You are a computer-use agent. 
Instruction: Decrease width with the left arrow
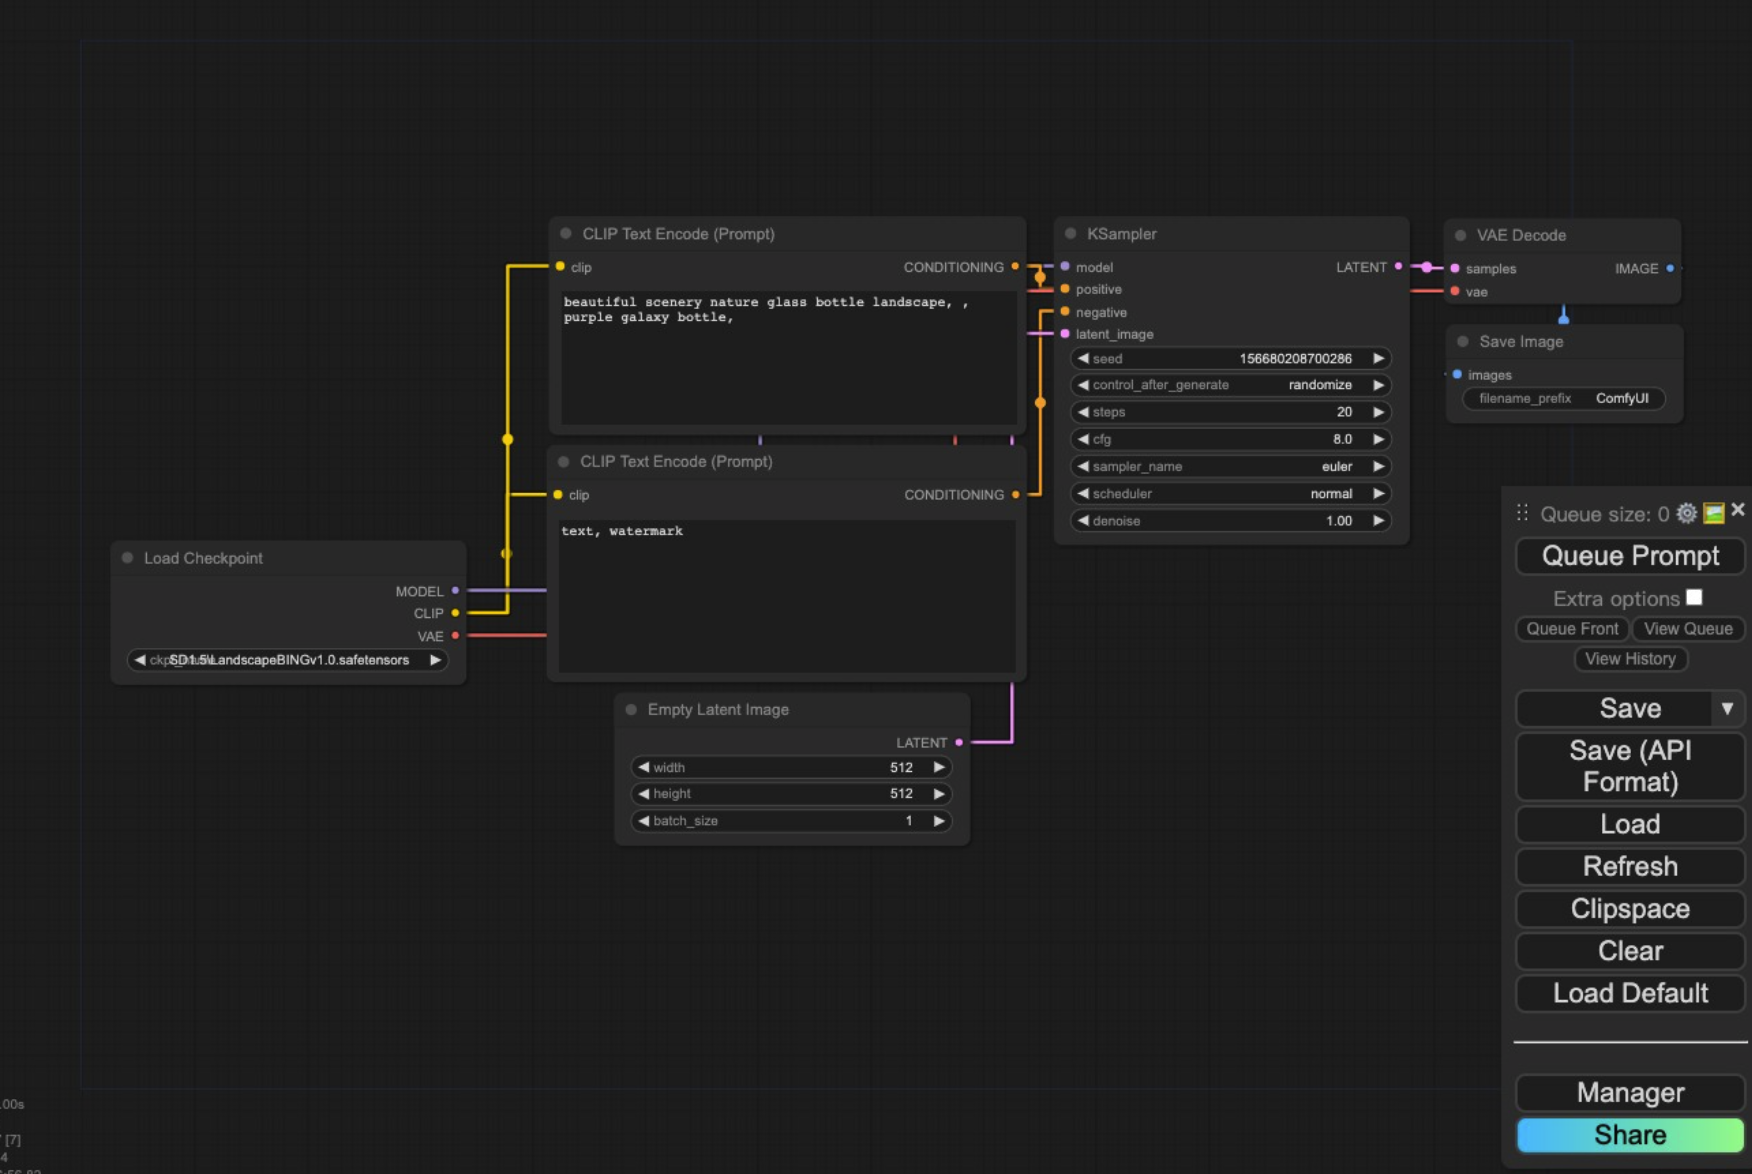[644, 767]
